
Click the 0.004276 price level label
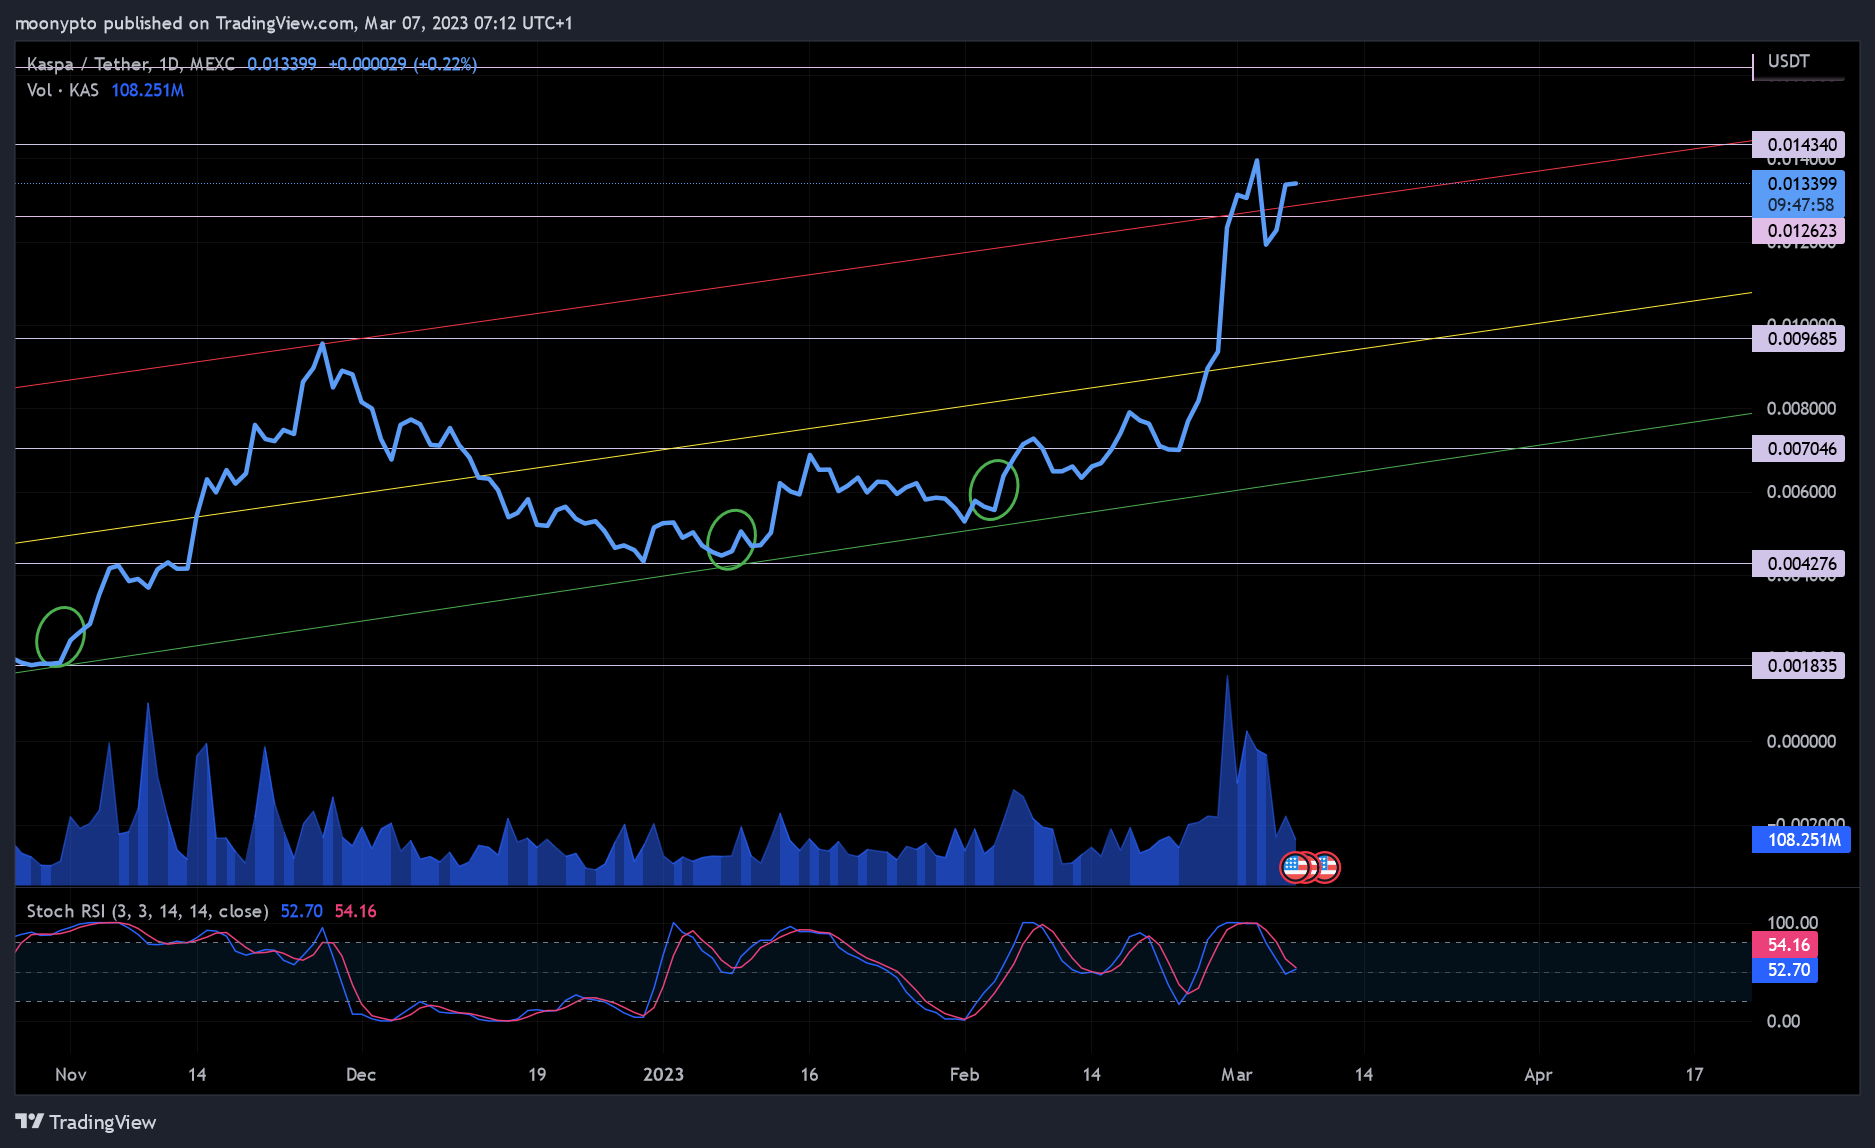click(x=1798, y=564)
